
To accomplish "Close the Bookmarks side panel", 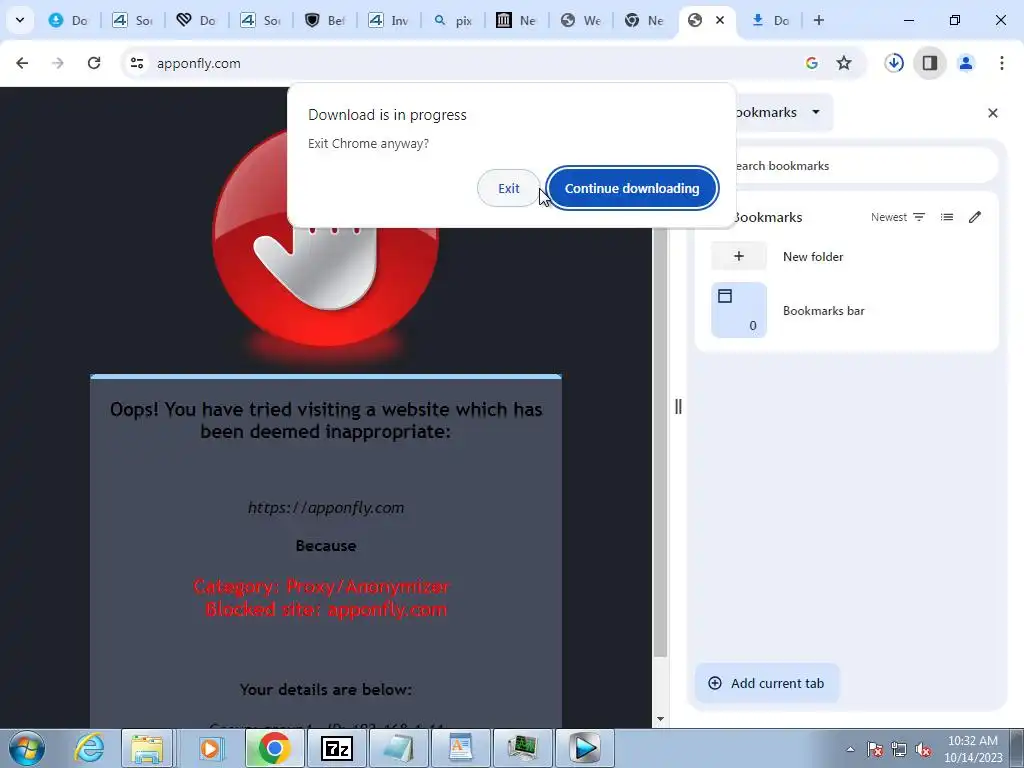I will 993,113.
